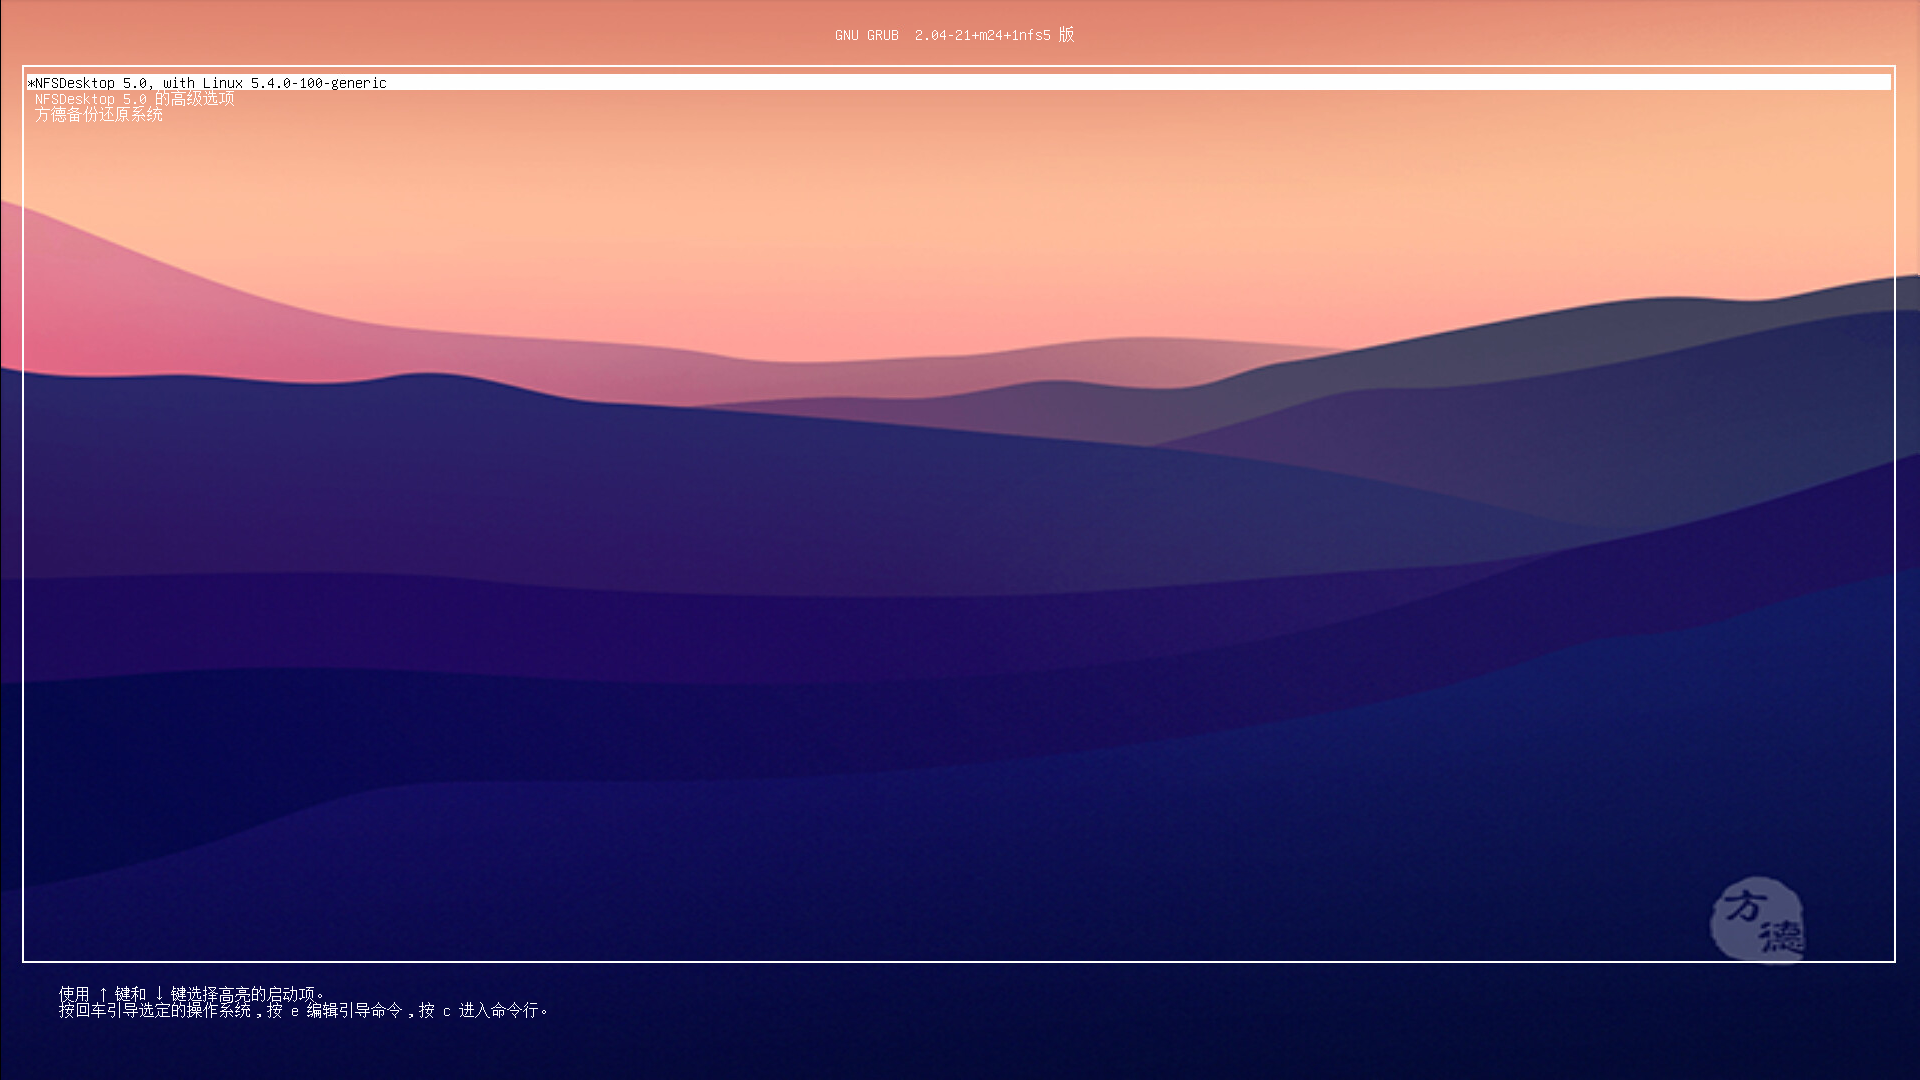1920x1080 pixels.
Task: Click the 方德 circular watermark logo
Action: tap(1757, 920)
